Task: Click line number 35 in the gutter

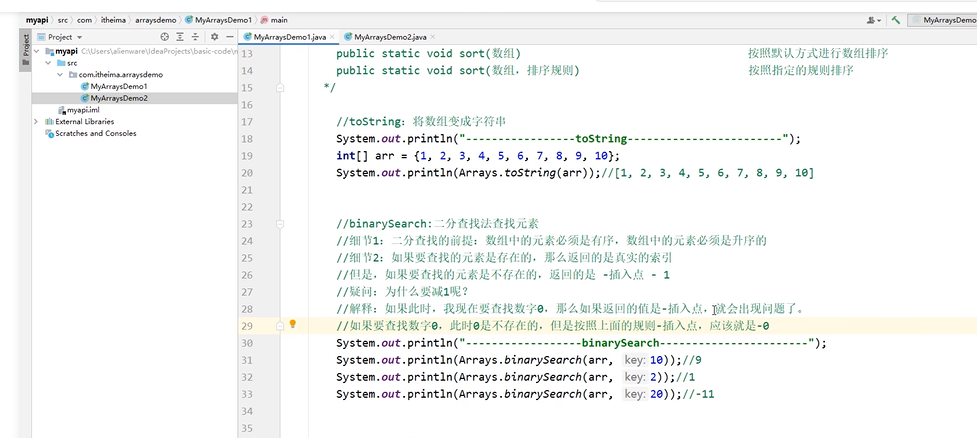Action: coord(245,428)
